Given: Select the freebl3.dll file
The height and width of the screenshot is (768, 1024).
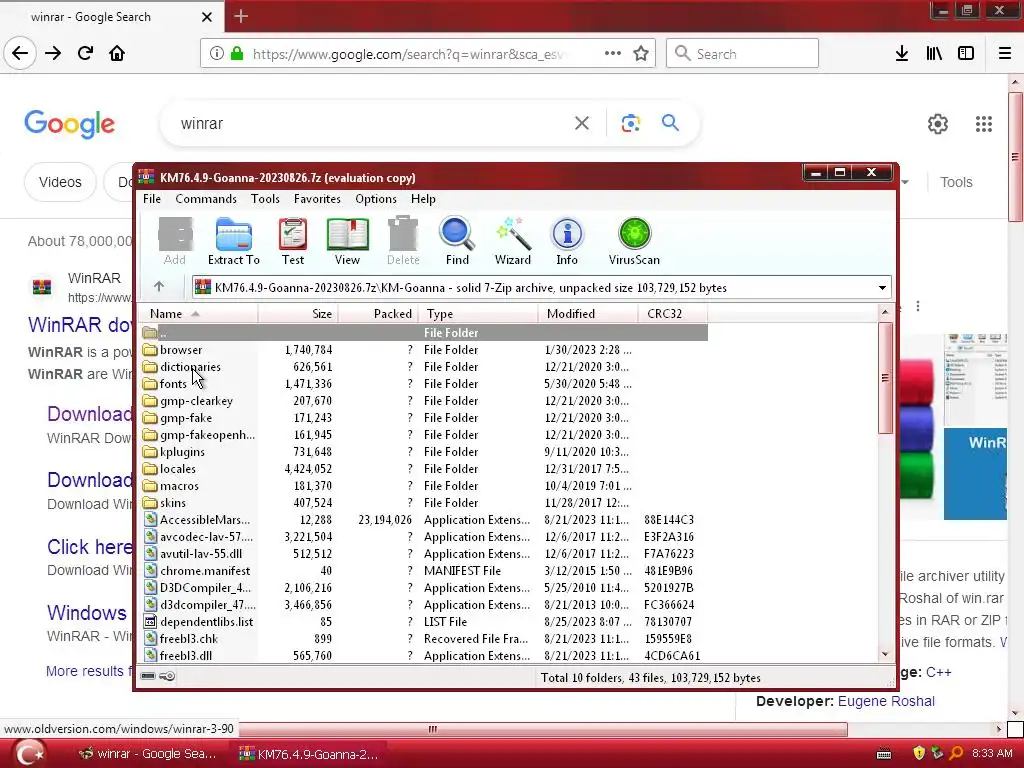Looking at the screenshot, I should pos(424,656).
